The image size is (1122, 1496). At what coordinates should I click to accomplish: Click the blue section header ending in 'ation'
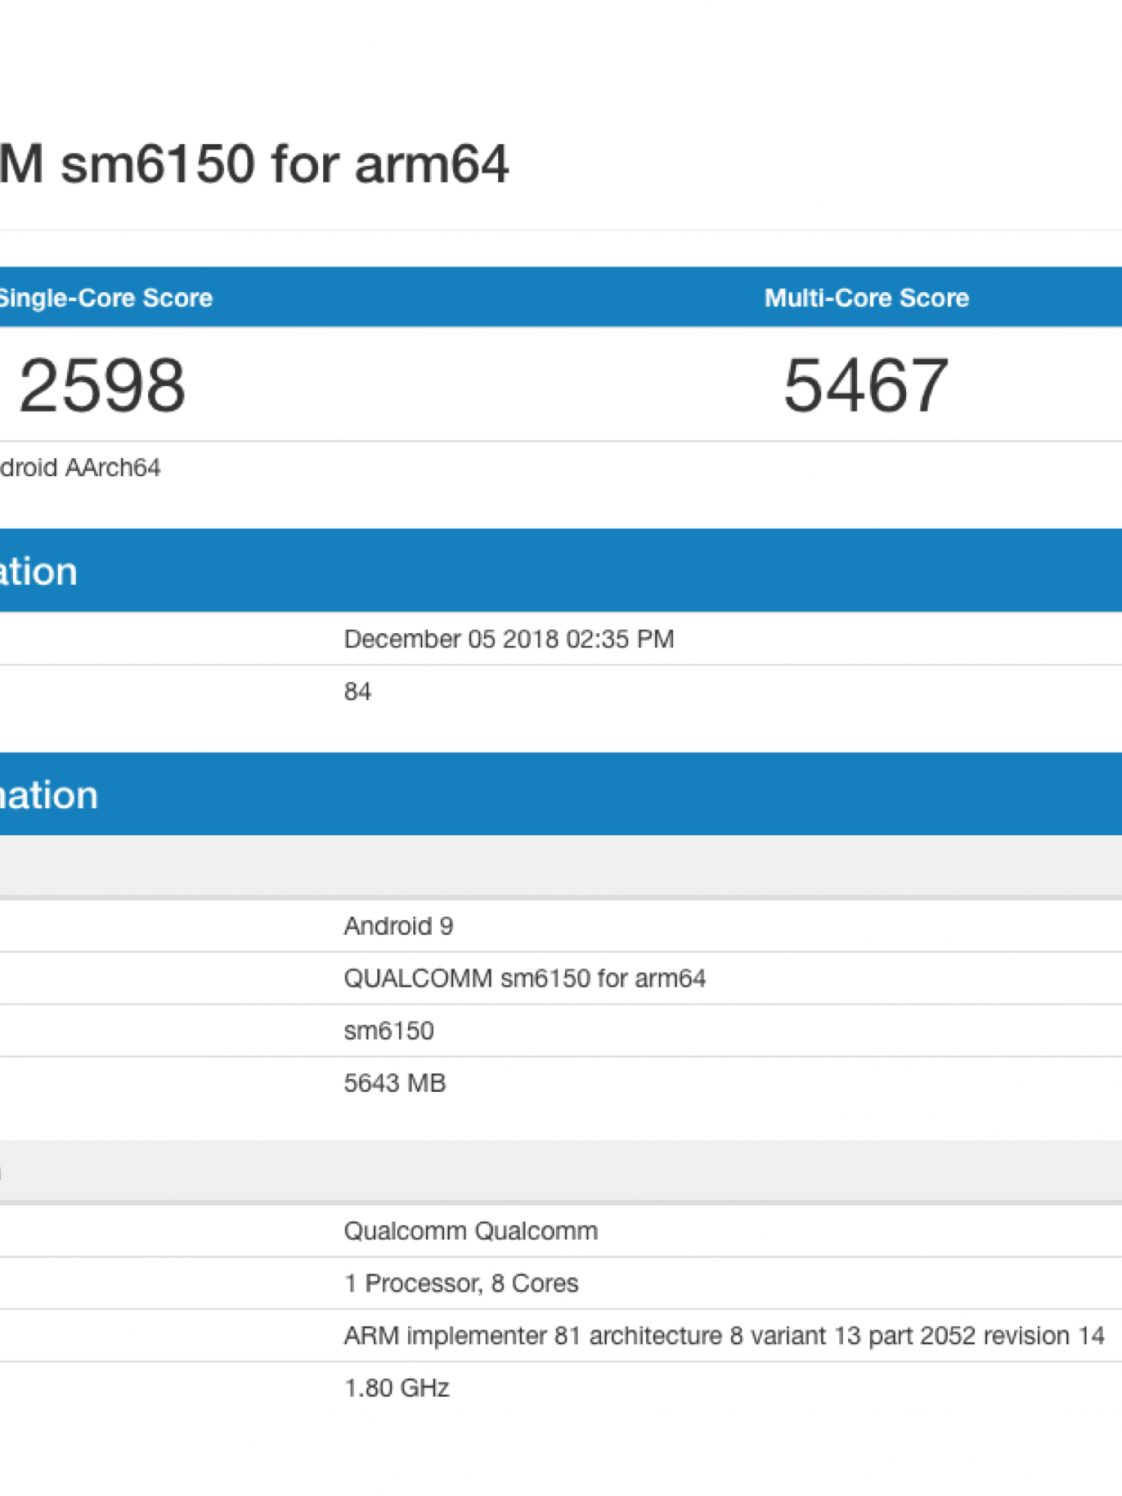pyautogui.click(x=40, y=571)
